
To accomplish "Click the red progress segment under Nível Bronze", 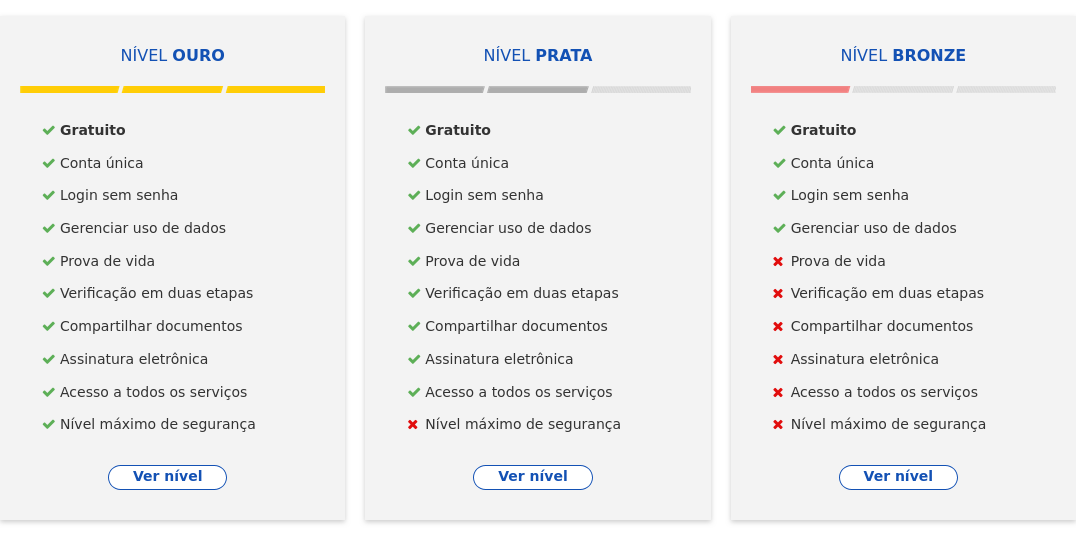I will point(800,89).
